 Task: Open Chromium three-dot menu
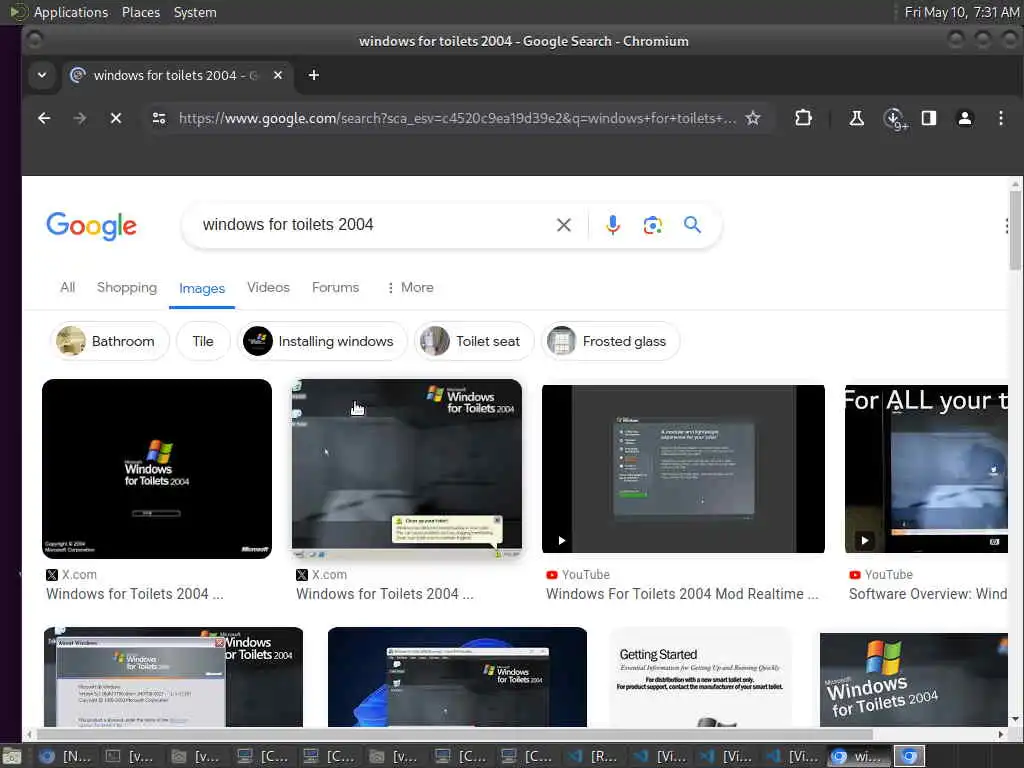[1000, 118]
